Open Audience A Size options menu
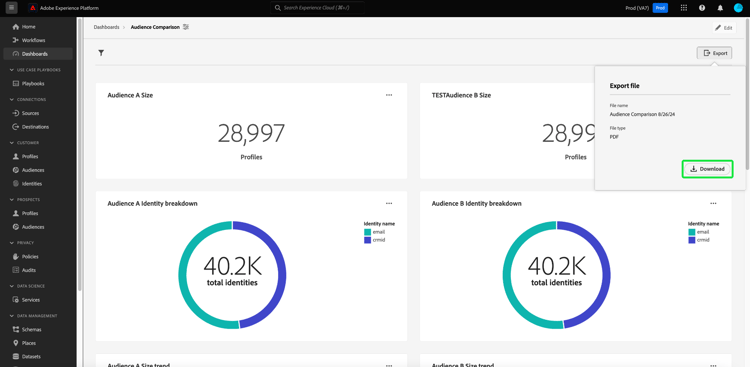The height and width of the screenshot is (367, 750). point(389,95)
